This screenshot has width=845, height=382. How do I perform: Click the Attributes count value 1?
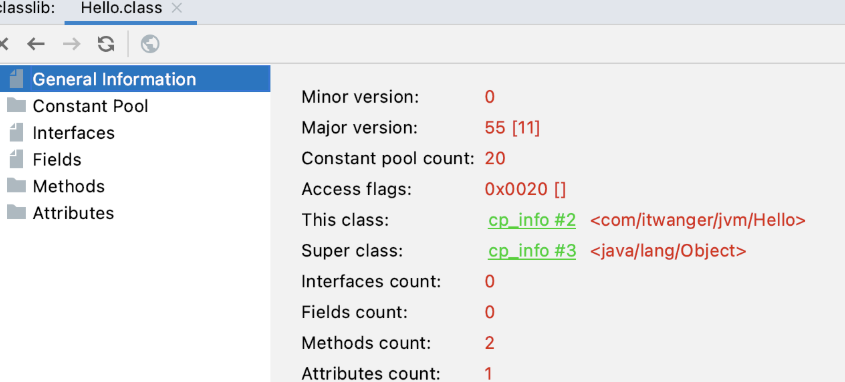click(489, 373)
